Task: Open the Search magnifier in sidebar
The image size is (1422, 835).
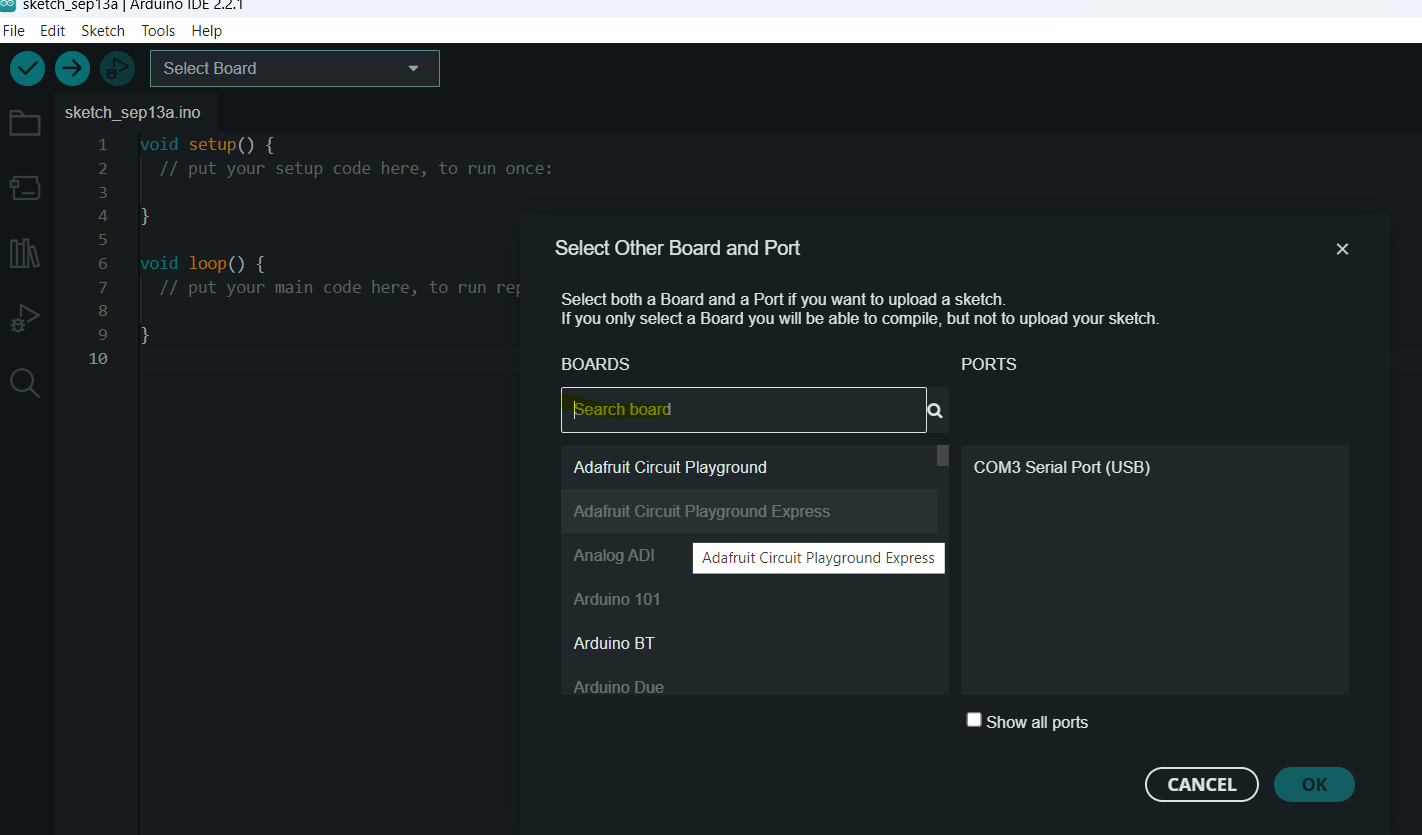Action: (x=25, y=383)
